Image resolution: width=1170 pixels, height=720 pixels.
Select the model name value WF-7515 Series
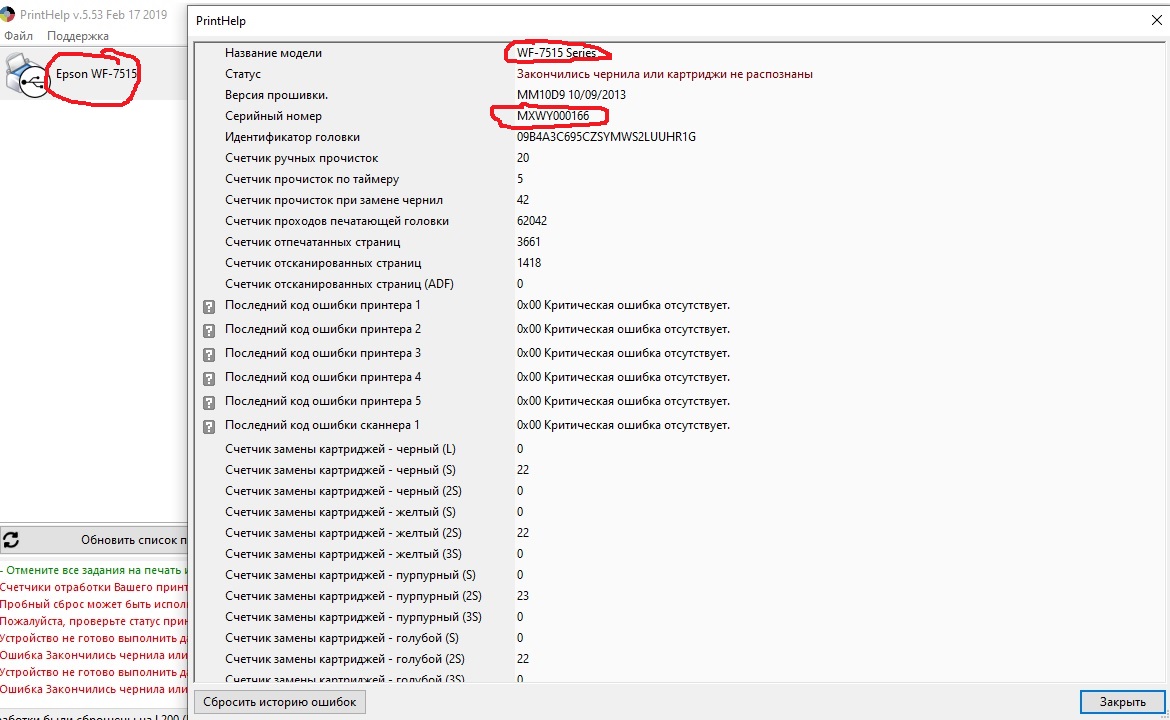(x=556, y=53)
